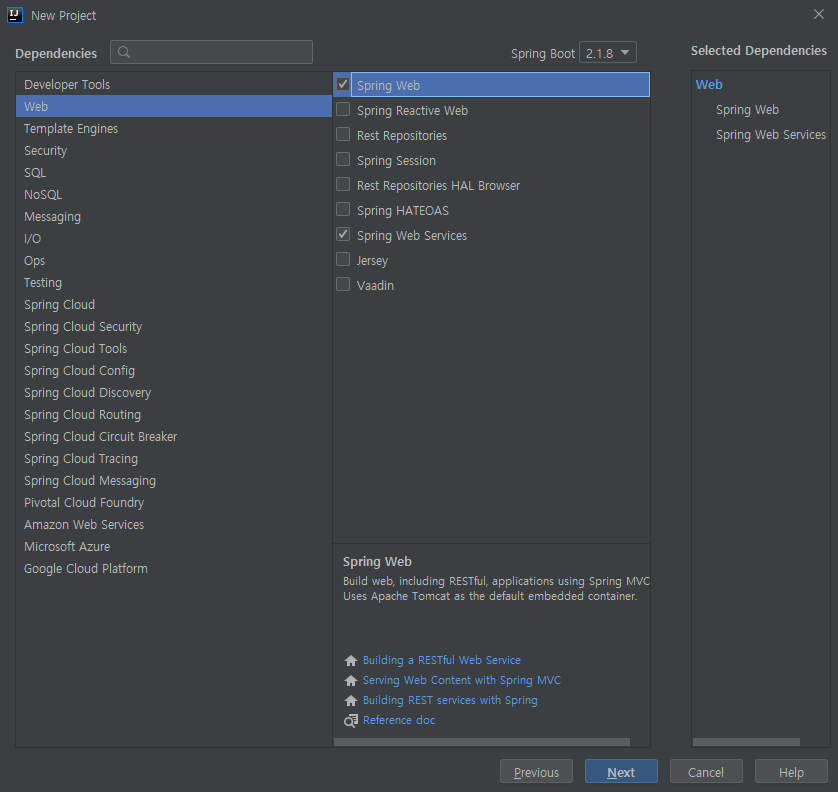Select Spring Cloud Circuit Breaker category

(174, 437)
